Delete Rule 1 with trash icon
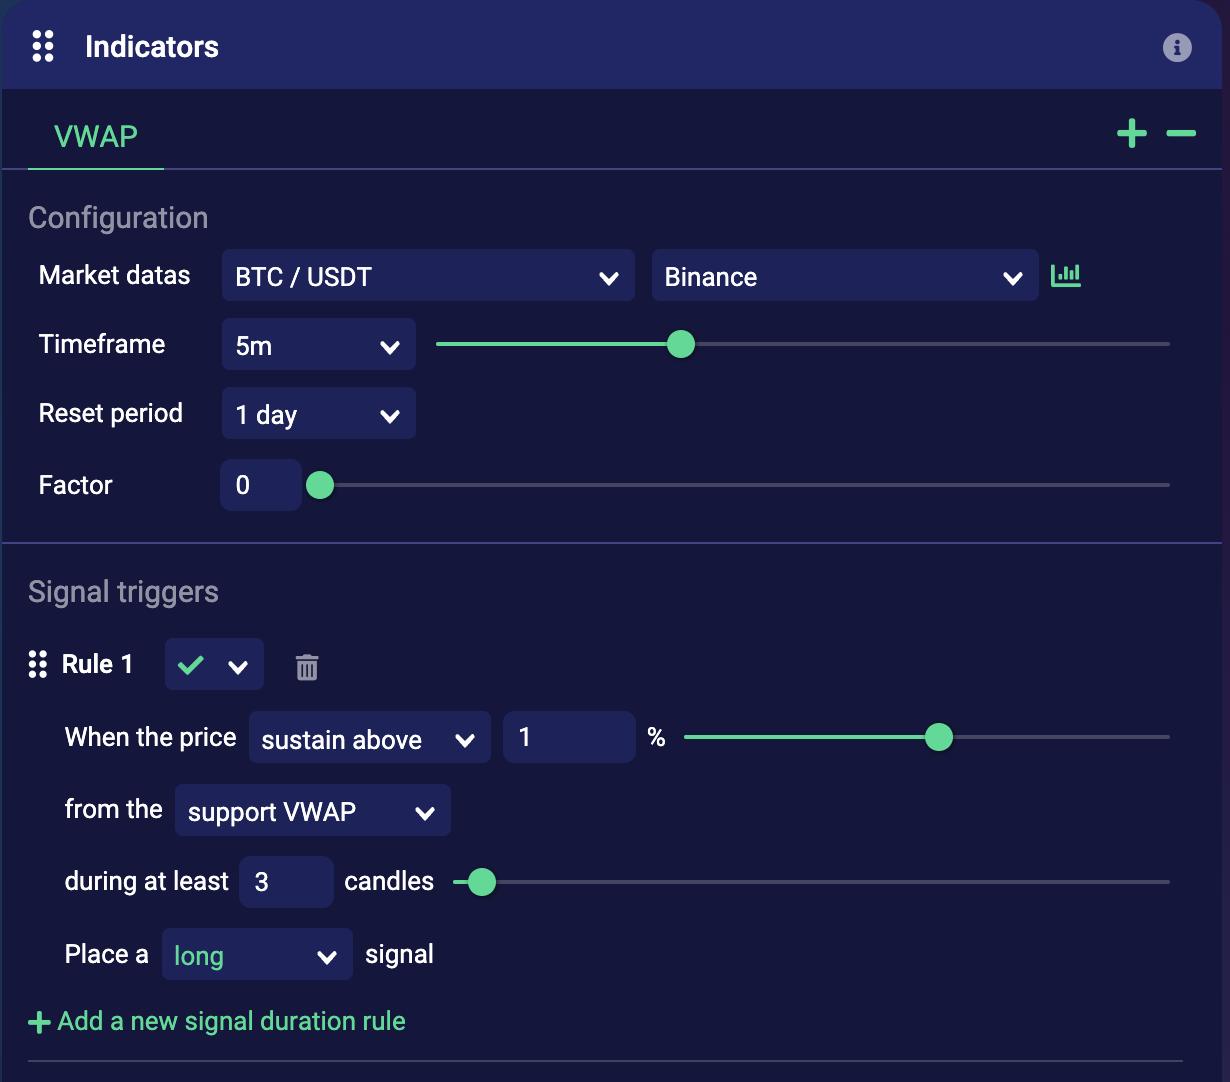 point(307,667)
